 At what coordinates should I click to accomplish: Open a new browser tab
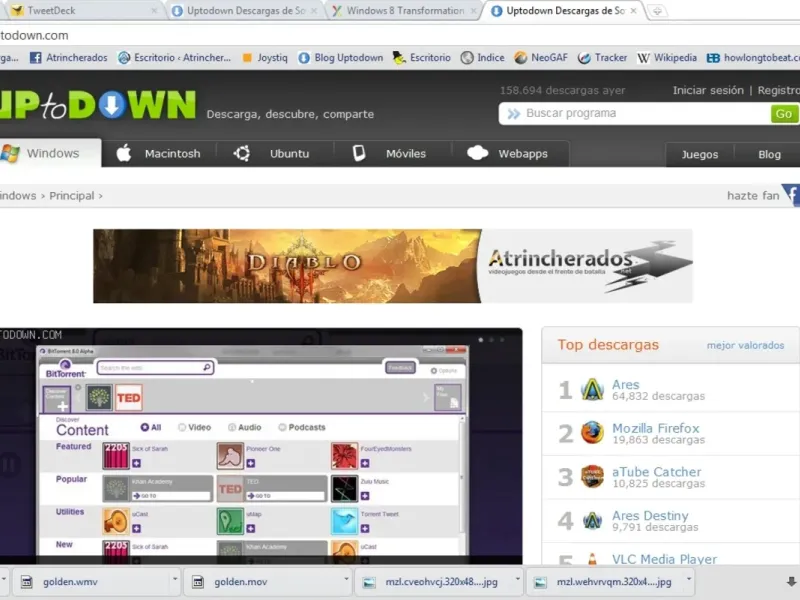657,11
